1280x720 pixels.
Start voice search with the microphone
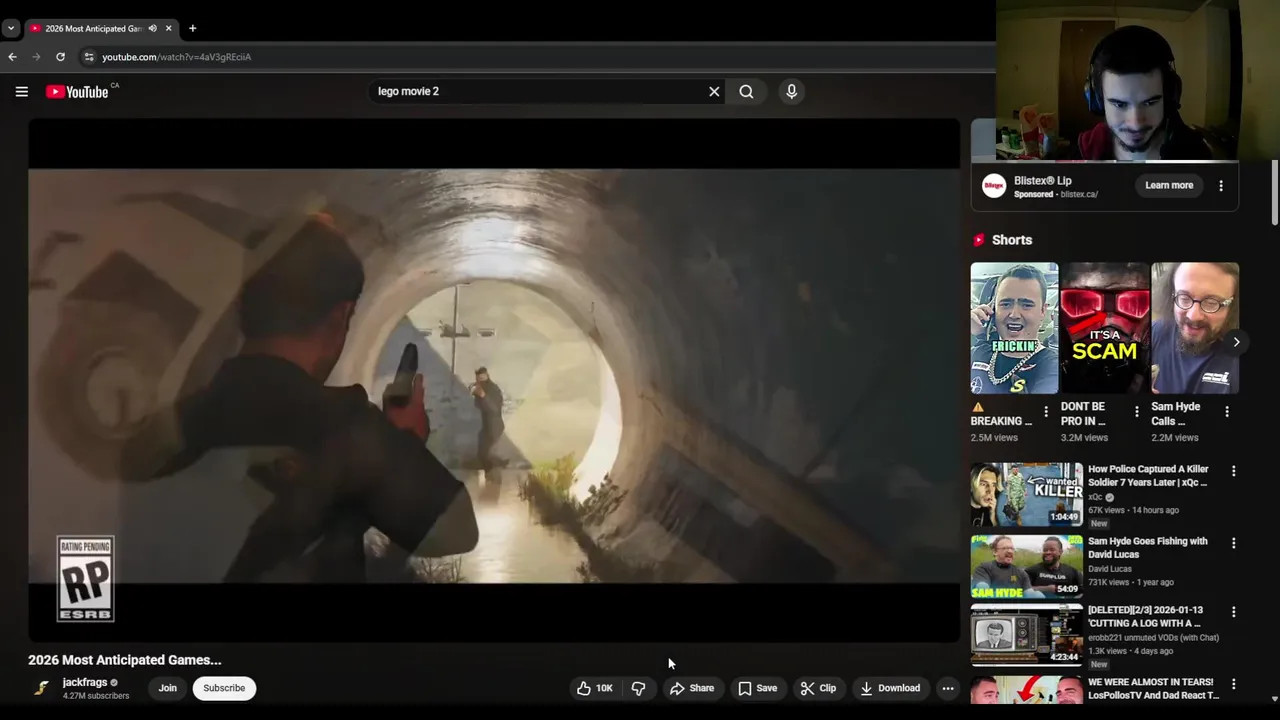tap(791, 91)
